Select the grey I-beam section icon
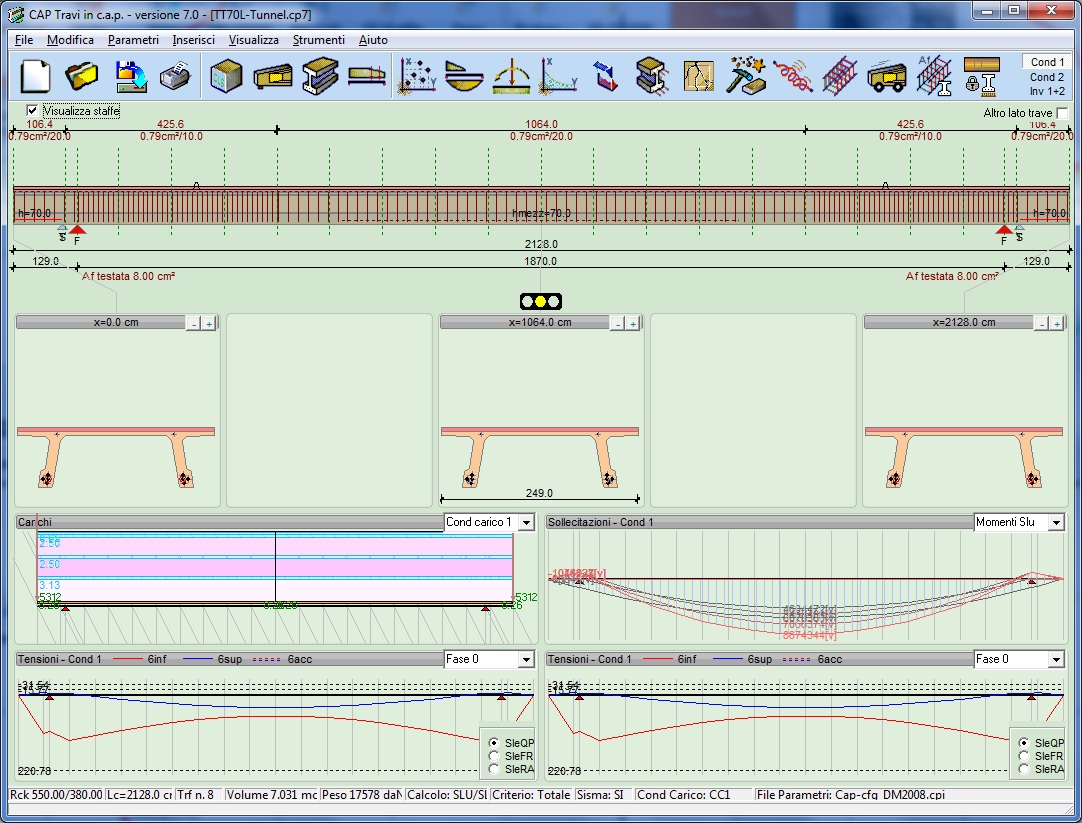This screenshot has height=823, width=1082. click(x=320, y=76)
